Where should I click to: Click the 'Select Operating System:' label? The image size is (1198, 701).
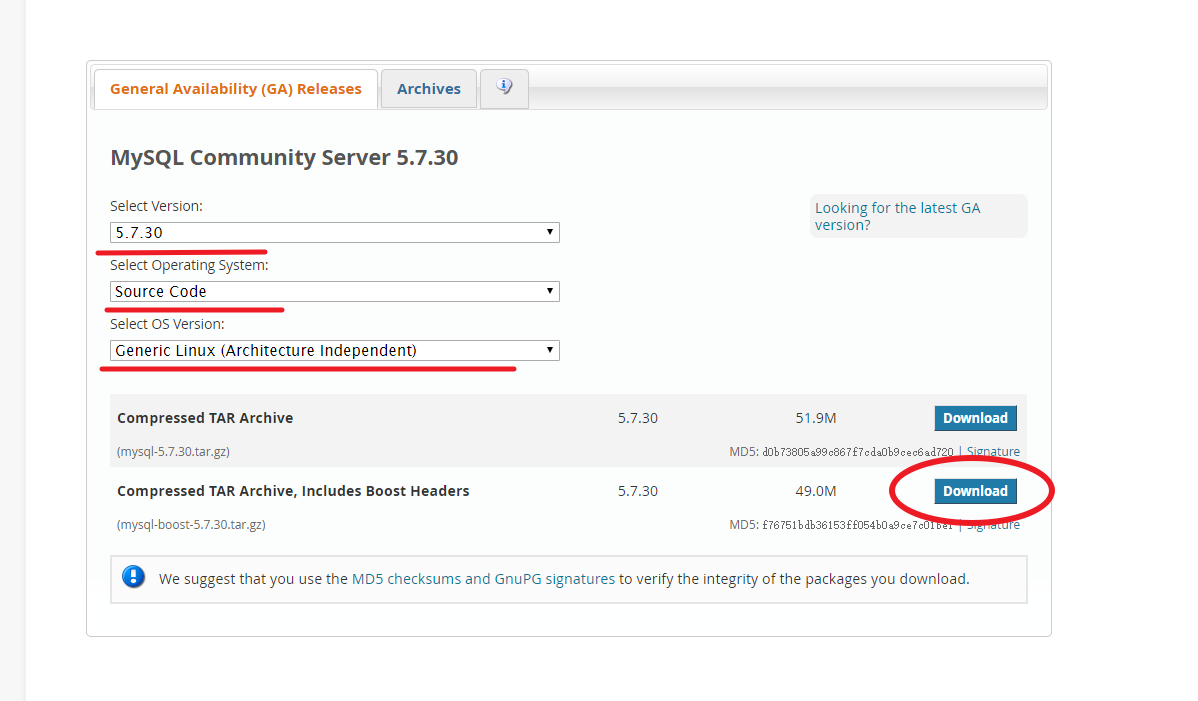(189, 265)
